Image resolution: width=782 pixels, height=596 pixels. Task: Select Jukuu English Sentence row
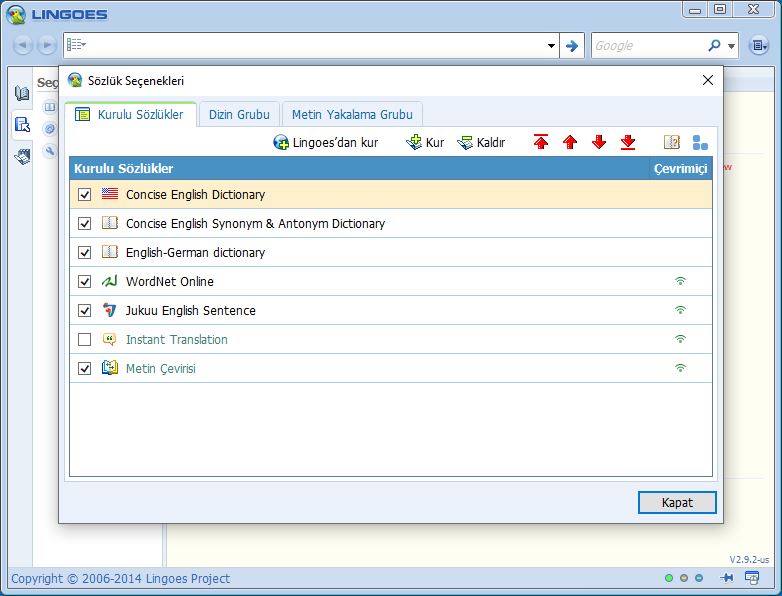pos(391,310)
